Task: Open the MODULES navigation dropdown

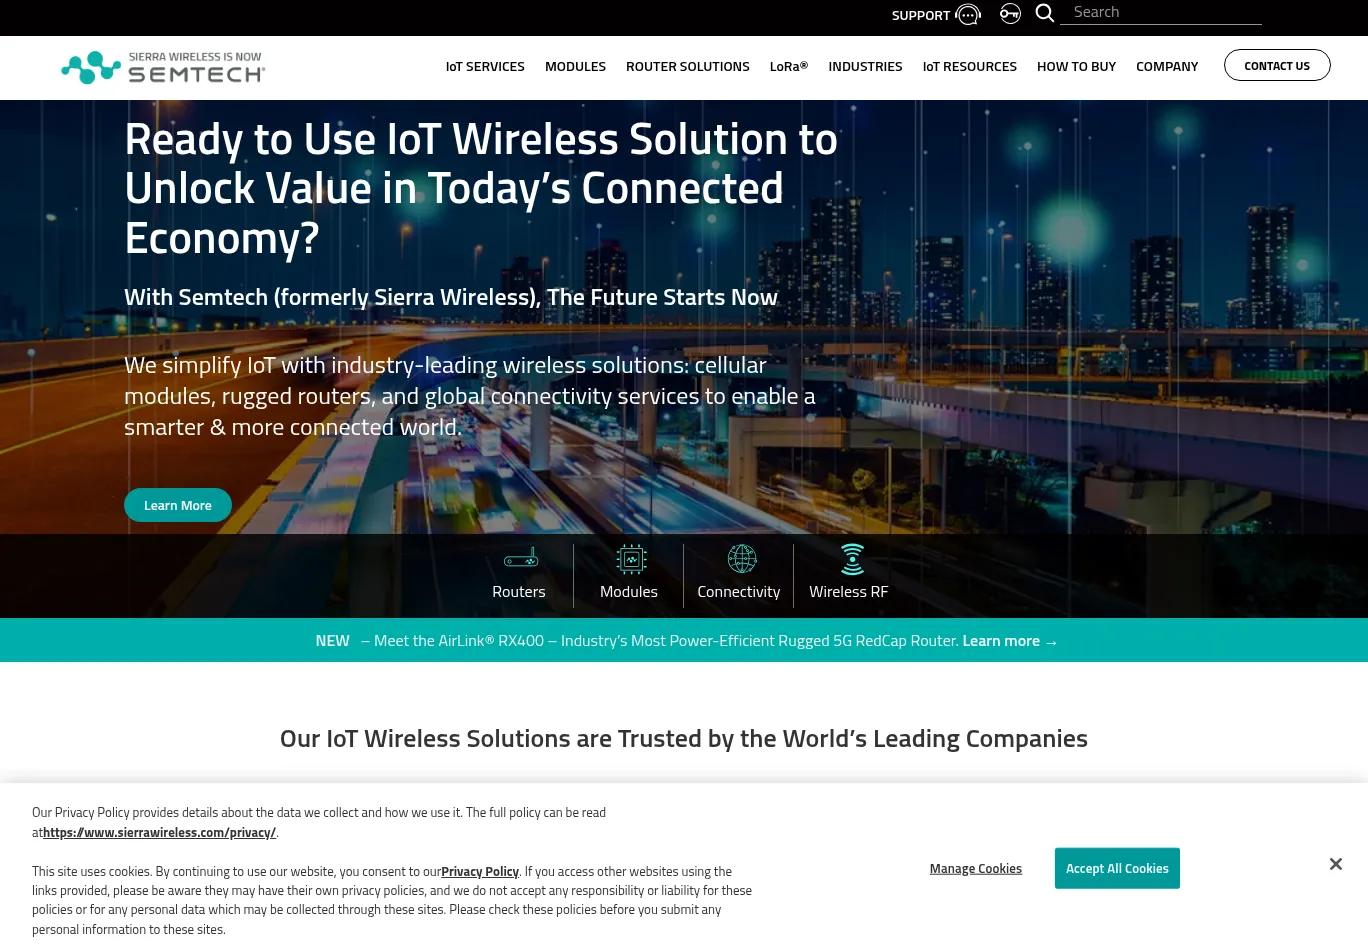Action: click(x=575, y=66)
